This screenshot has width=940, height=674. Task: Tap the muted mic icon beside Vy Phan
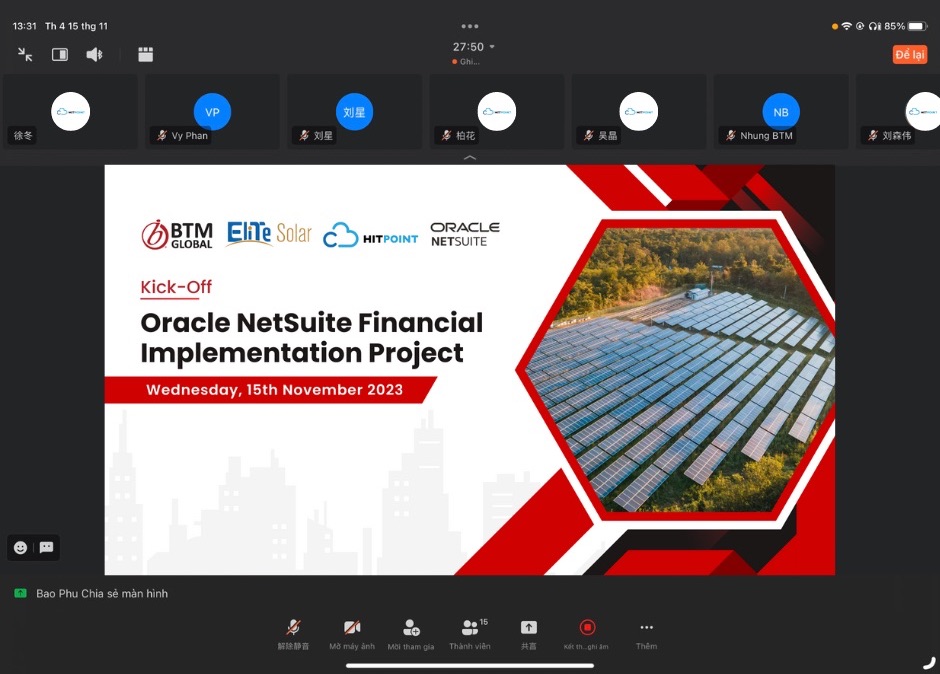click(162, 136)
